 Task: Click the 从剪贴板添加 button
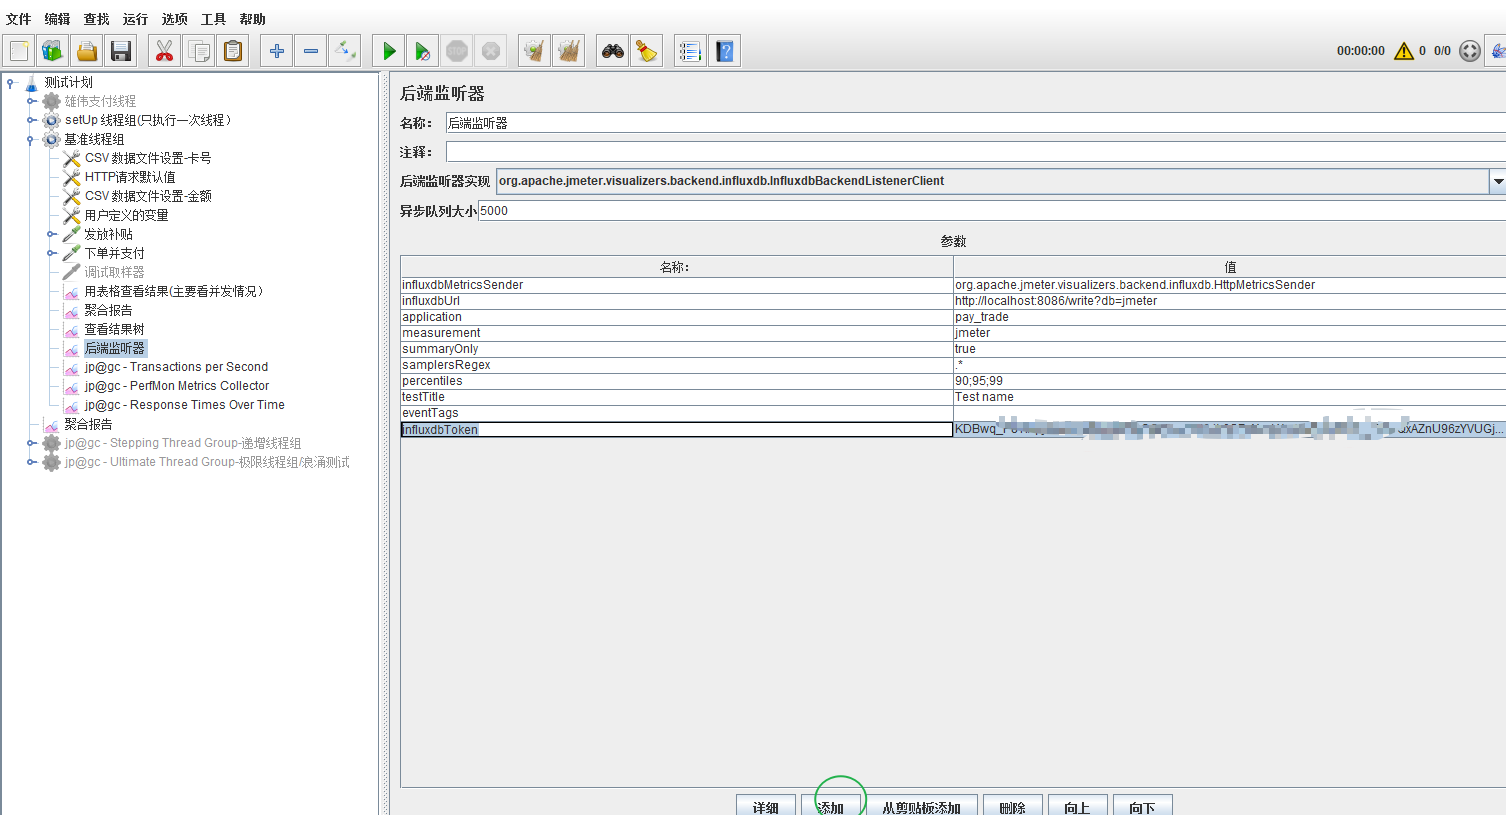pos(922,806)
